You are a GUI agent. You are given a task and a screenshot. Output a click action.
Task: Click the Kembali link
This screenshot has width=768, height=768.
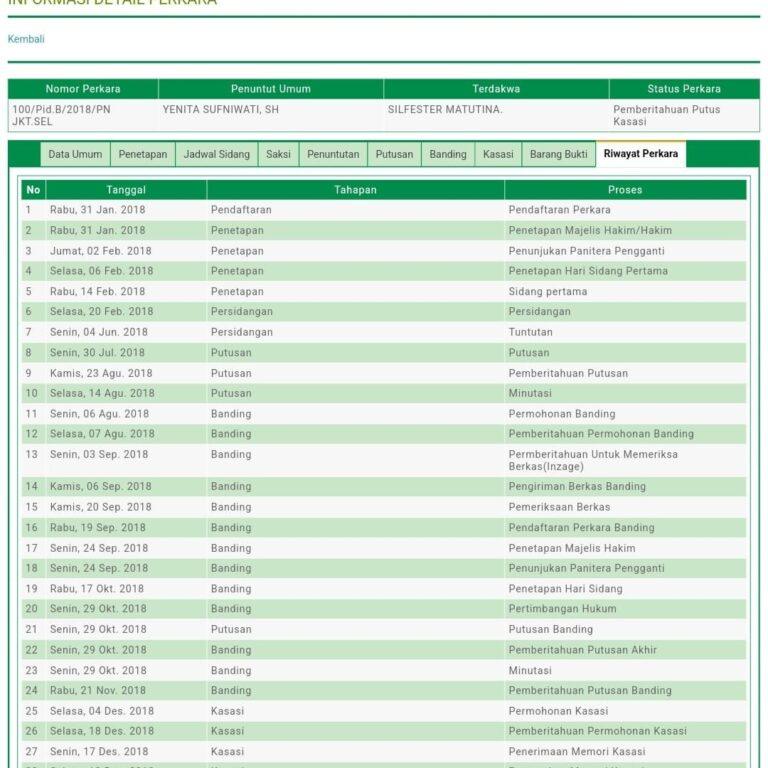[26, 39]
